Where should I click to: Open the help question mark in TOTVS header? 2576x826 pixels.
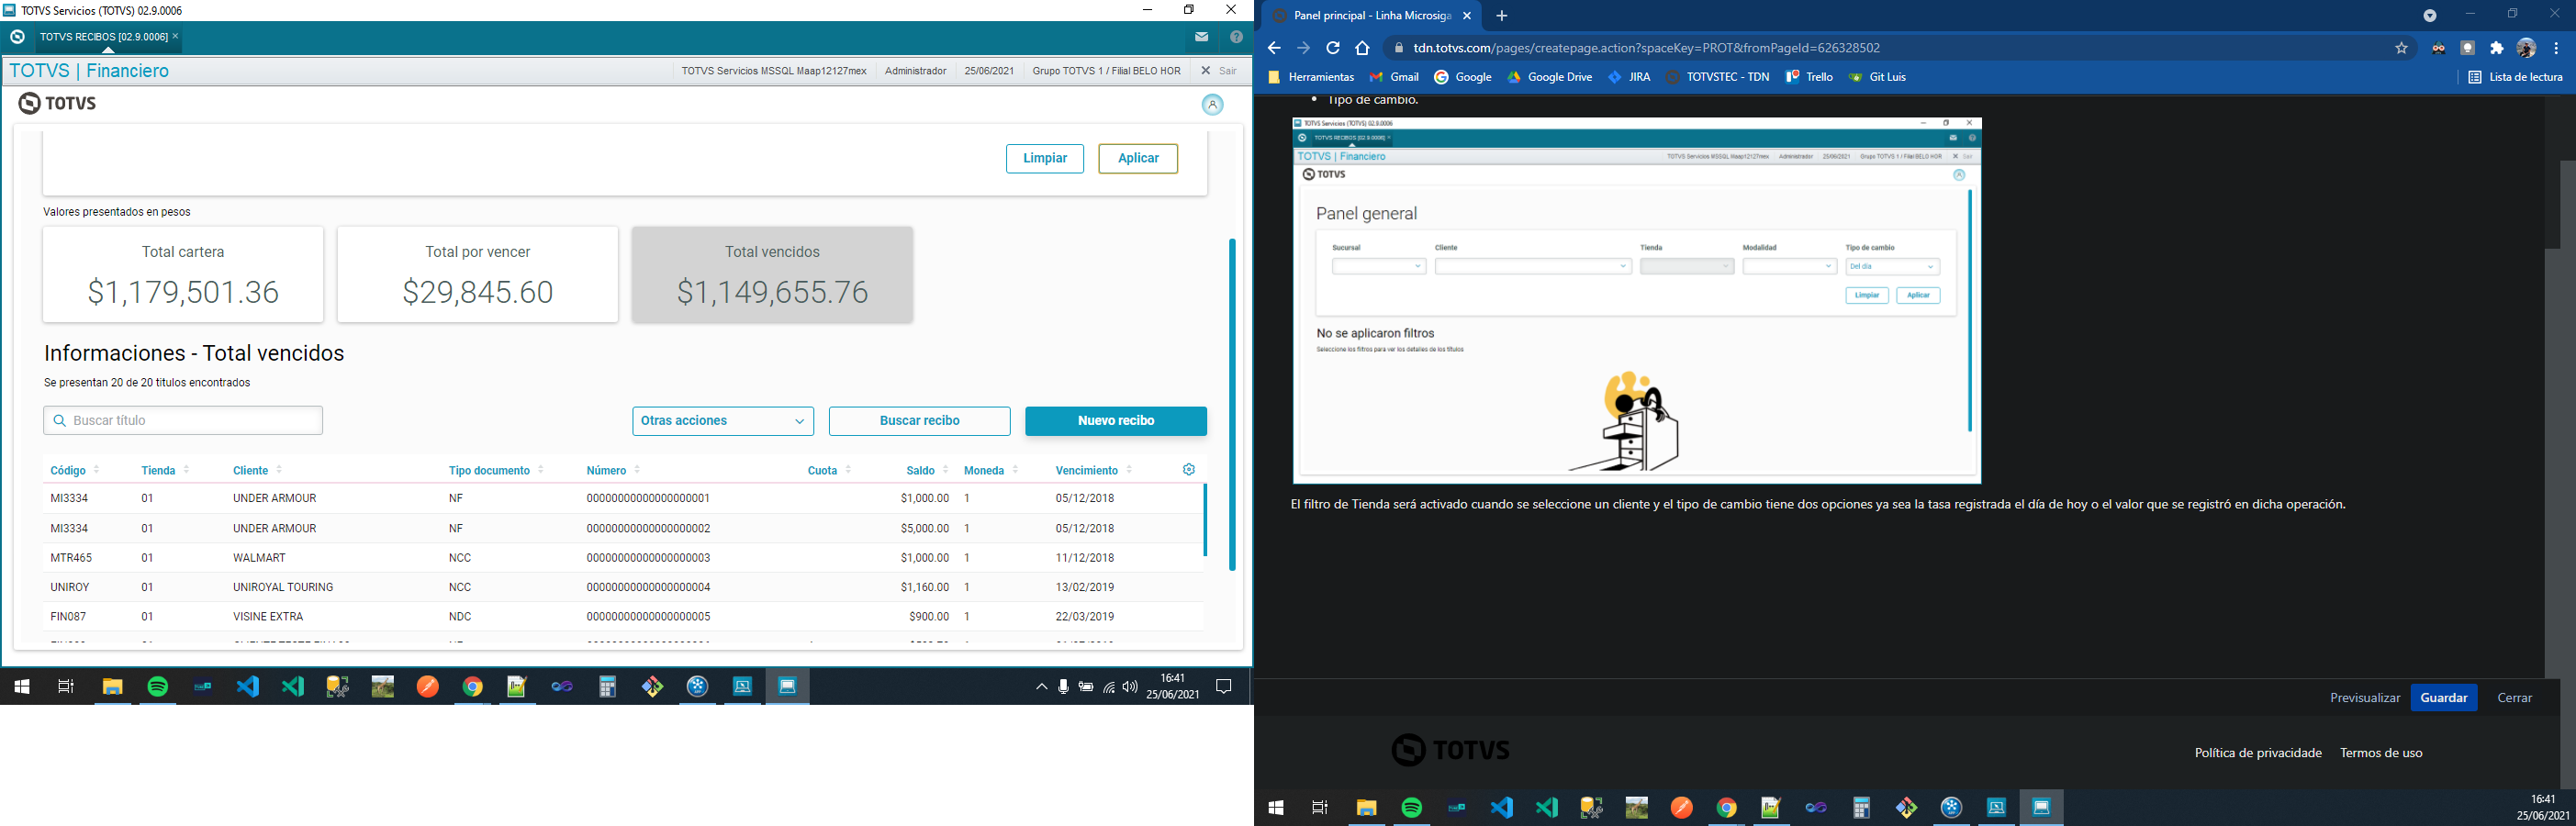[x=1236, y=37]
